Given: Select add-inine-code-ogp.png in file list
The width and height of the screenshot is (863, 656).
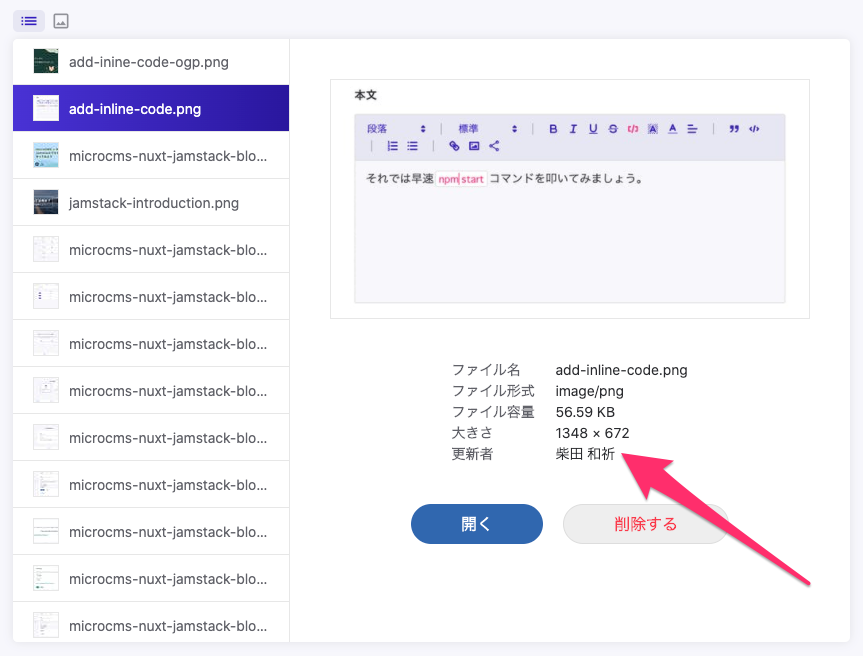Looking at the screenshot, I should point(150,62).
